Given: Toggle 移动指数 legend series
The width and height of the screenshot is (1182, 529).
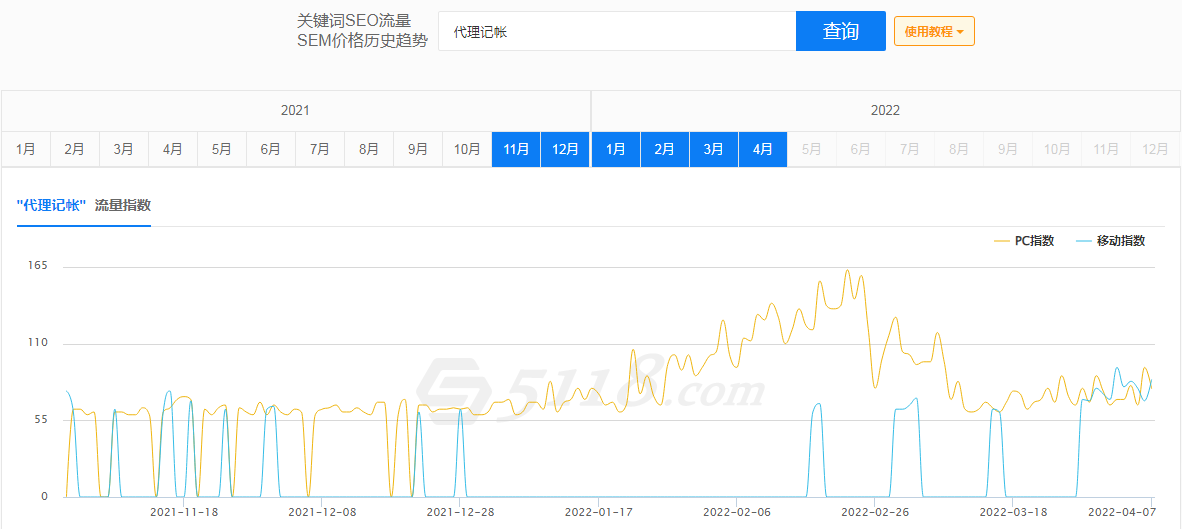Looking at the screenshot, I should tap(1111, 241).
